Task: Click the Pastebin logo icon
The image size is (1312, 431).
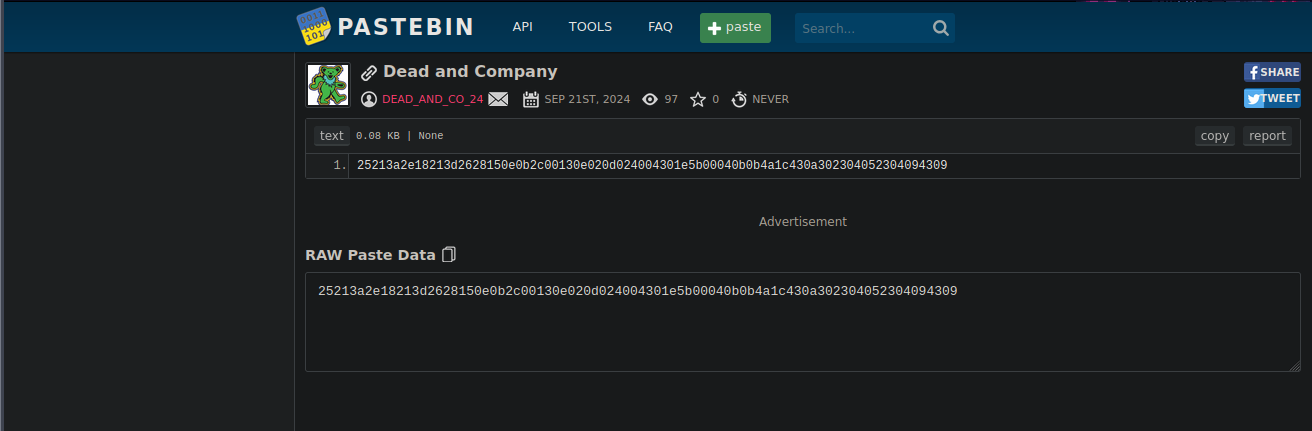Action: pyautogui.click(x=315, y=27)
